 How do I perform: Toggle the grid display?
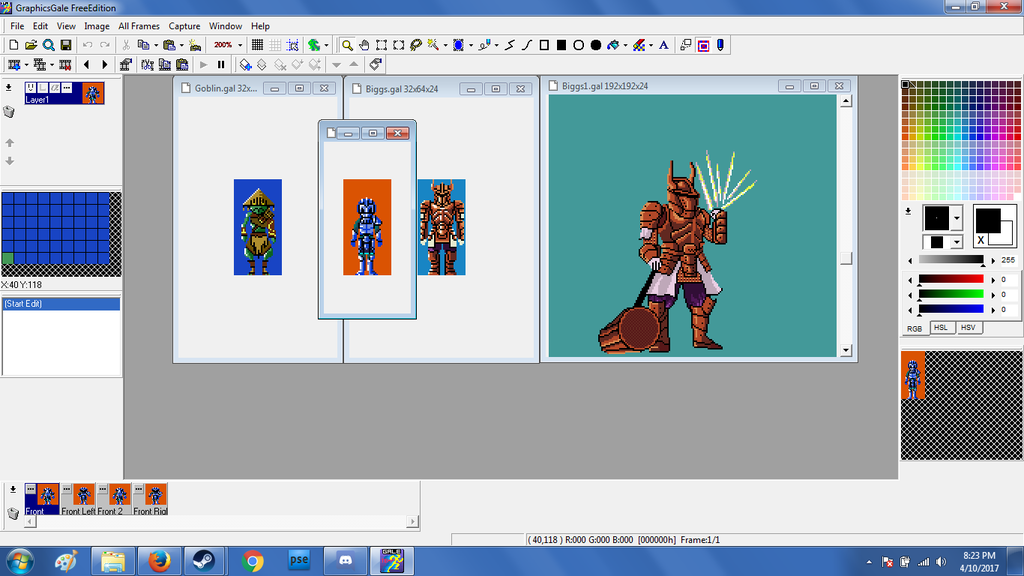[257, 45]
